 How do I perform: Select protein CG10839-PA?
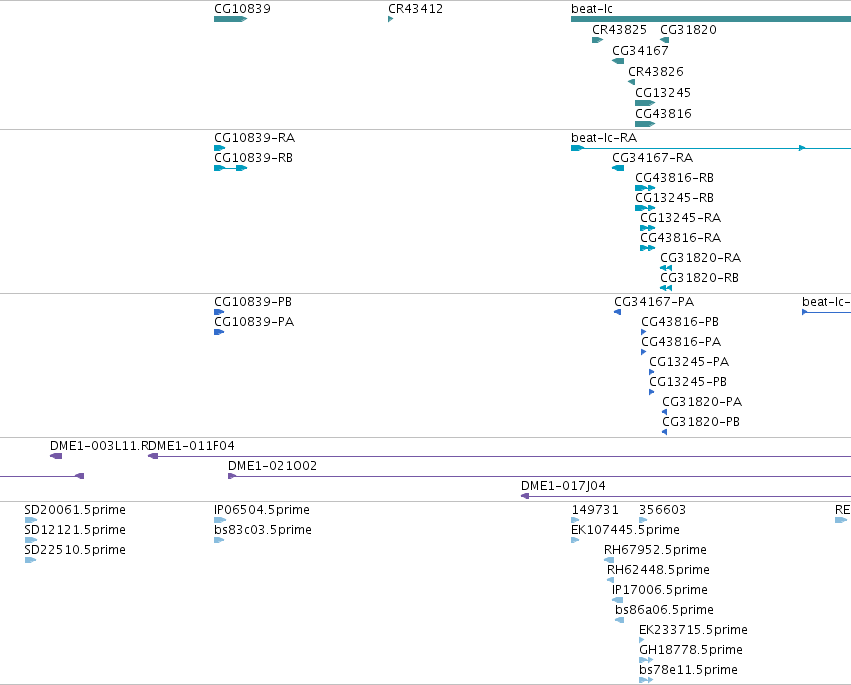(254, 322)
